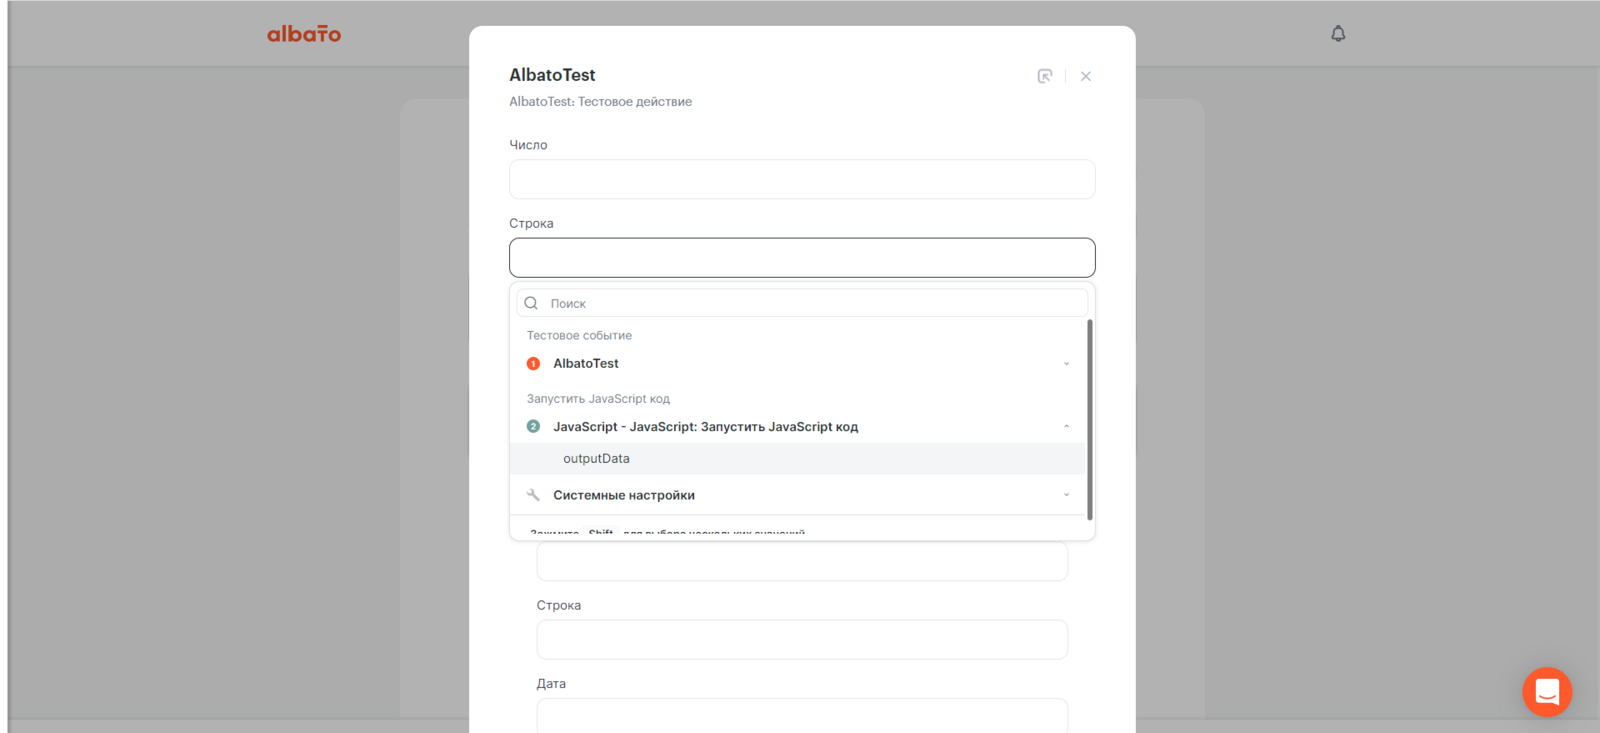Screen dimensions: 1600x733
Task: Choose the AlbatoTest entry in the list
Action: tap(586, 364)
